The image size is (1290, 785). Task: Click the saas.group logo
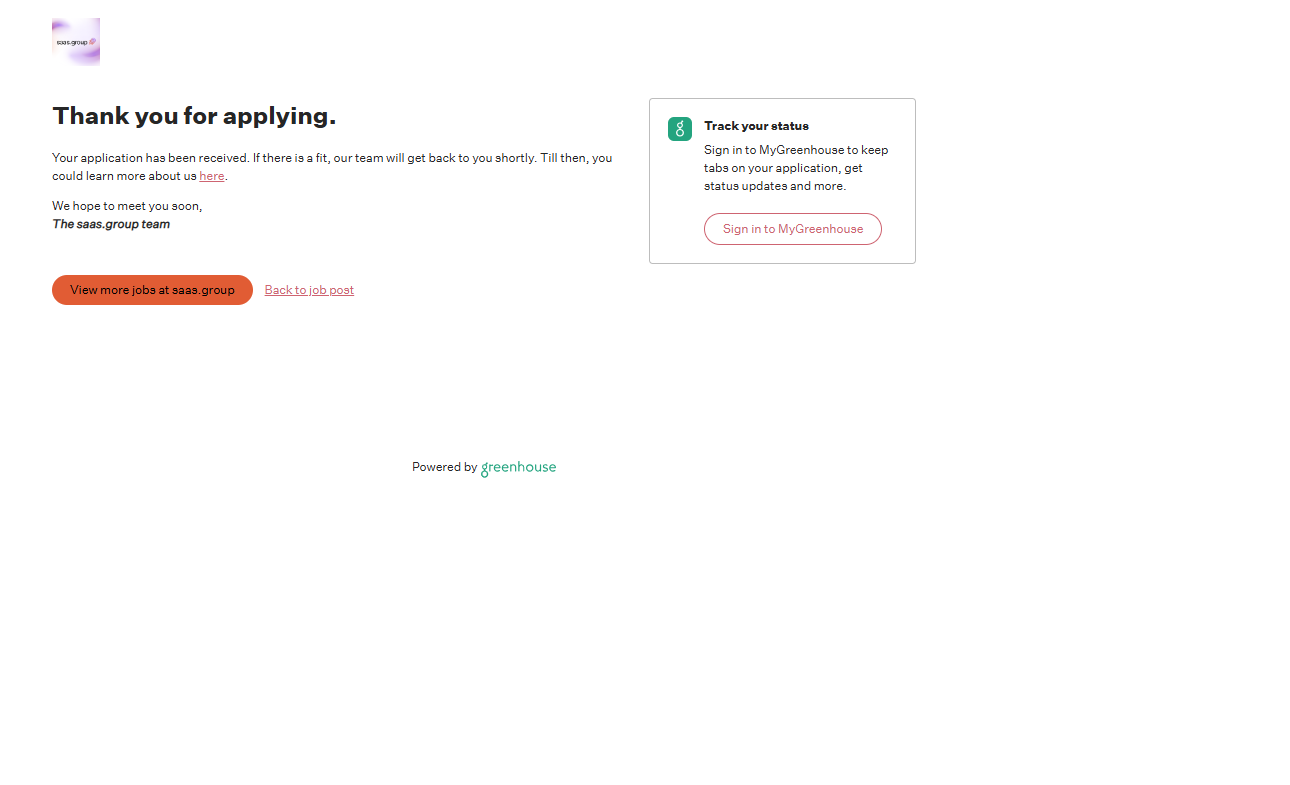coord(76,42)
